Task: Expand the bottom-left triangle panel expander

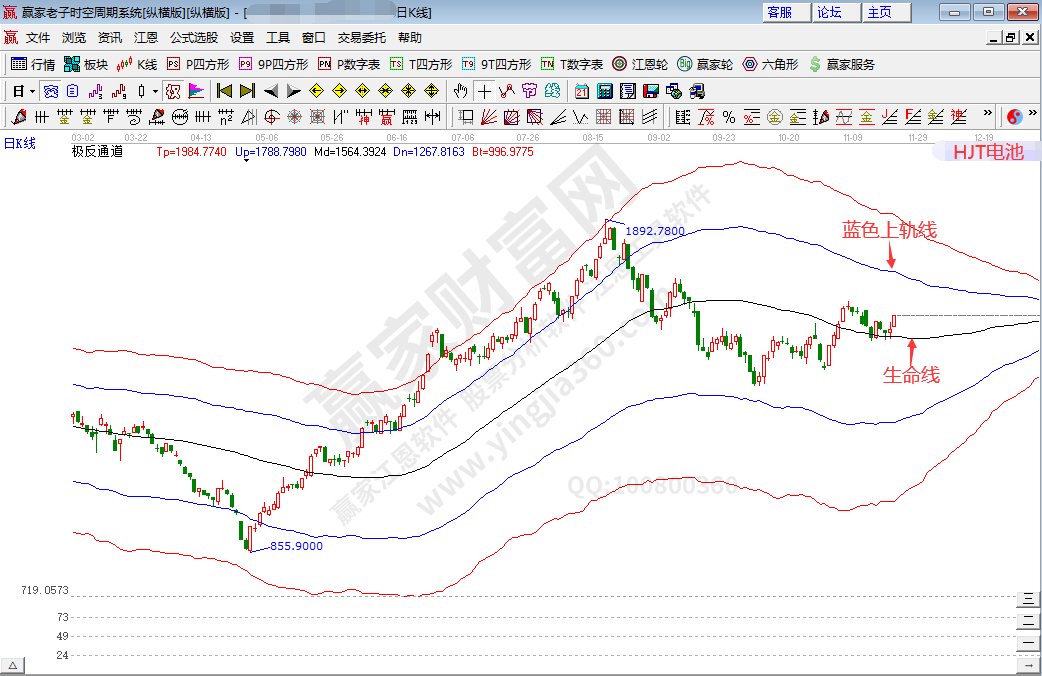Action: pos(14,665)
